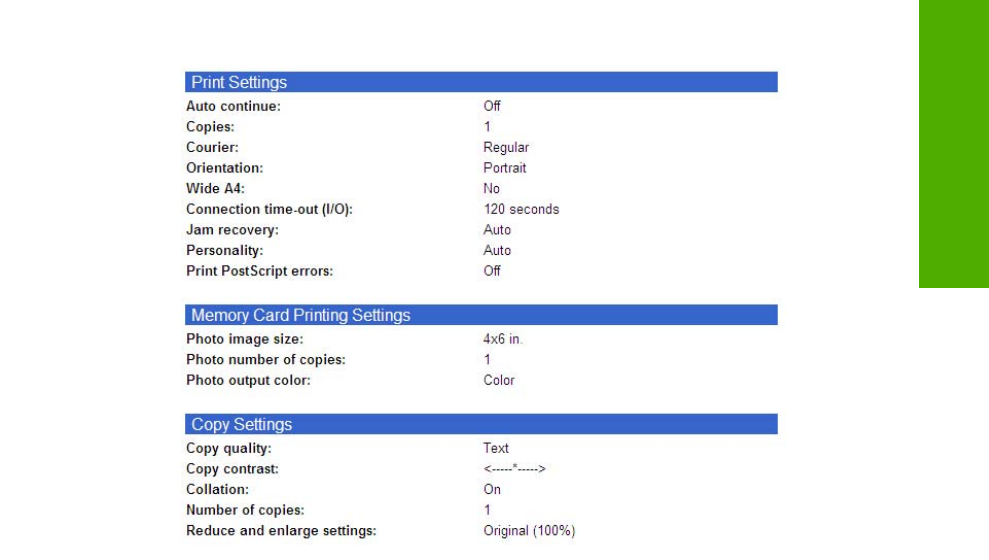Click the green side tab block
The height and width of the screenshot is (560, 989).
coord(953,144)
